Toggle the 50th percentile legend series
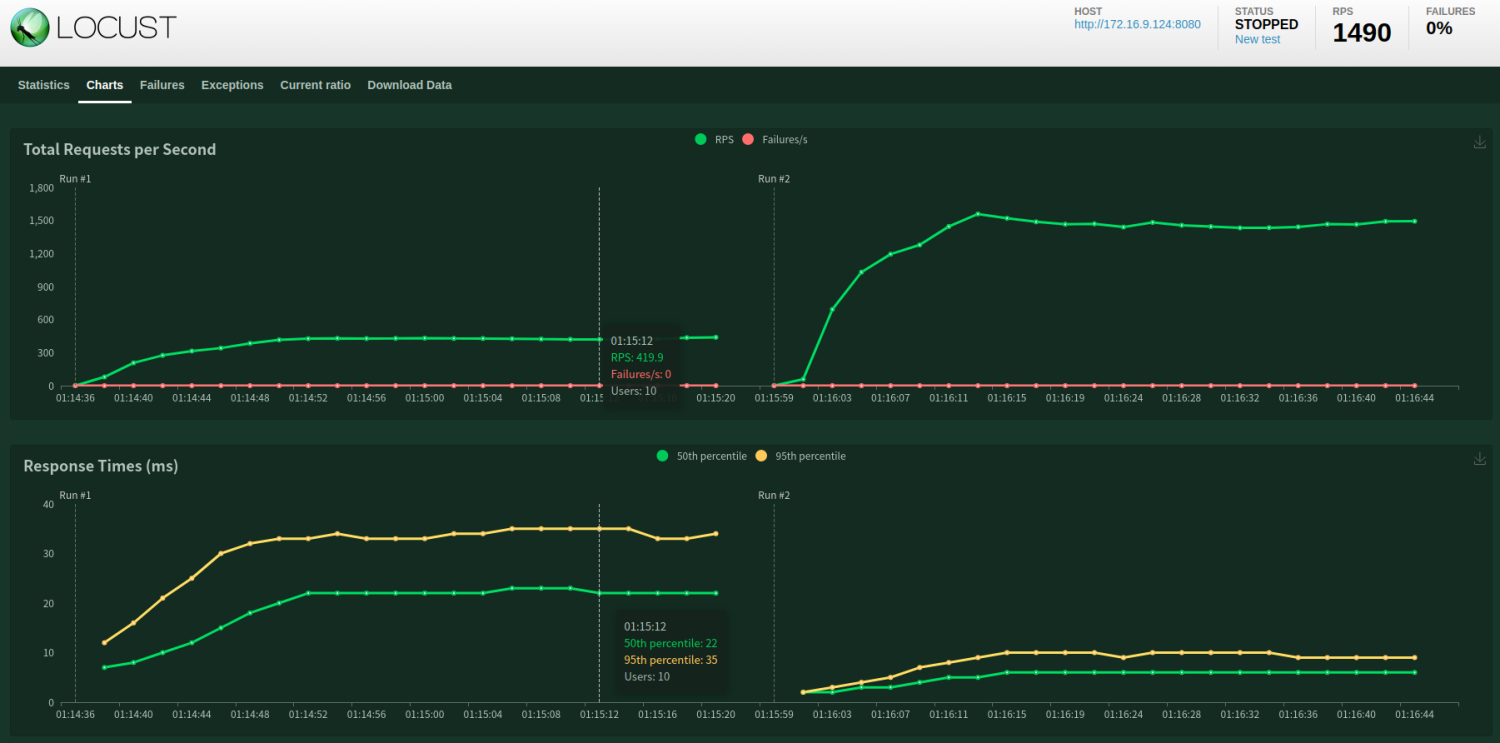Viewport: 1500px width, 743px height. (x=701, y=456)
